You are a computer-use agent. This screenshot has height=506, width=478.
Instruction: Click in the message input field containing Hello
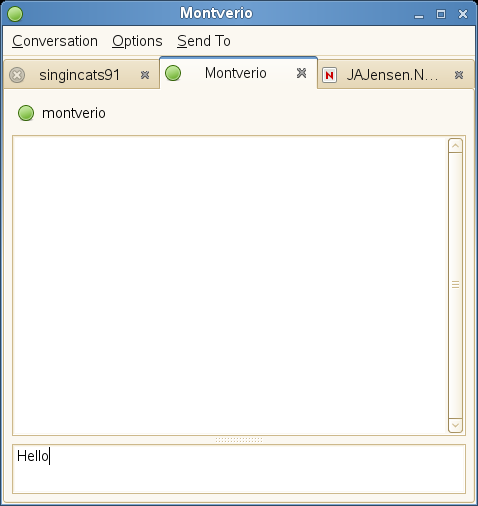click(239, 469)
